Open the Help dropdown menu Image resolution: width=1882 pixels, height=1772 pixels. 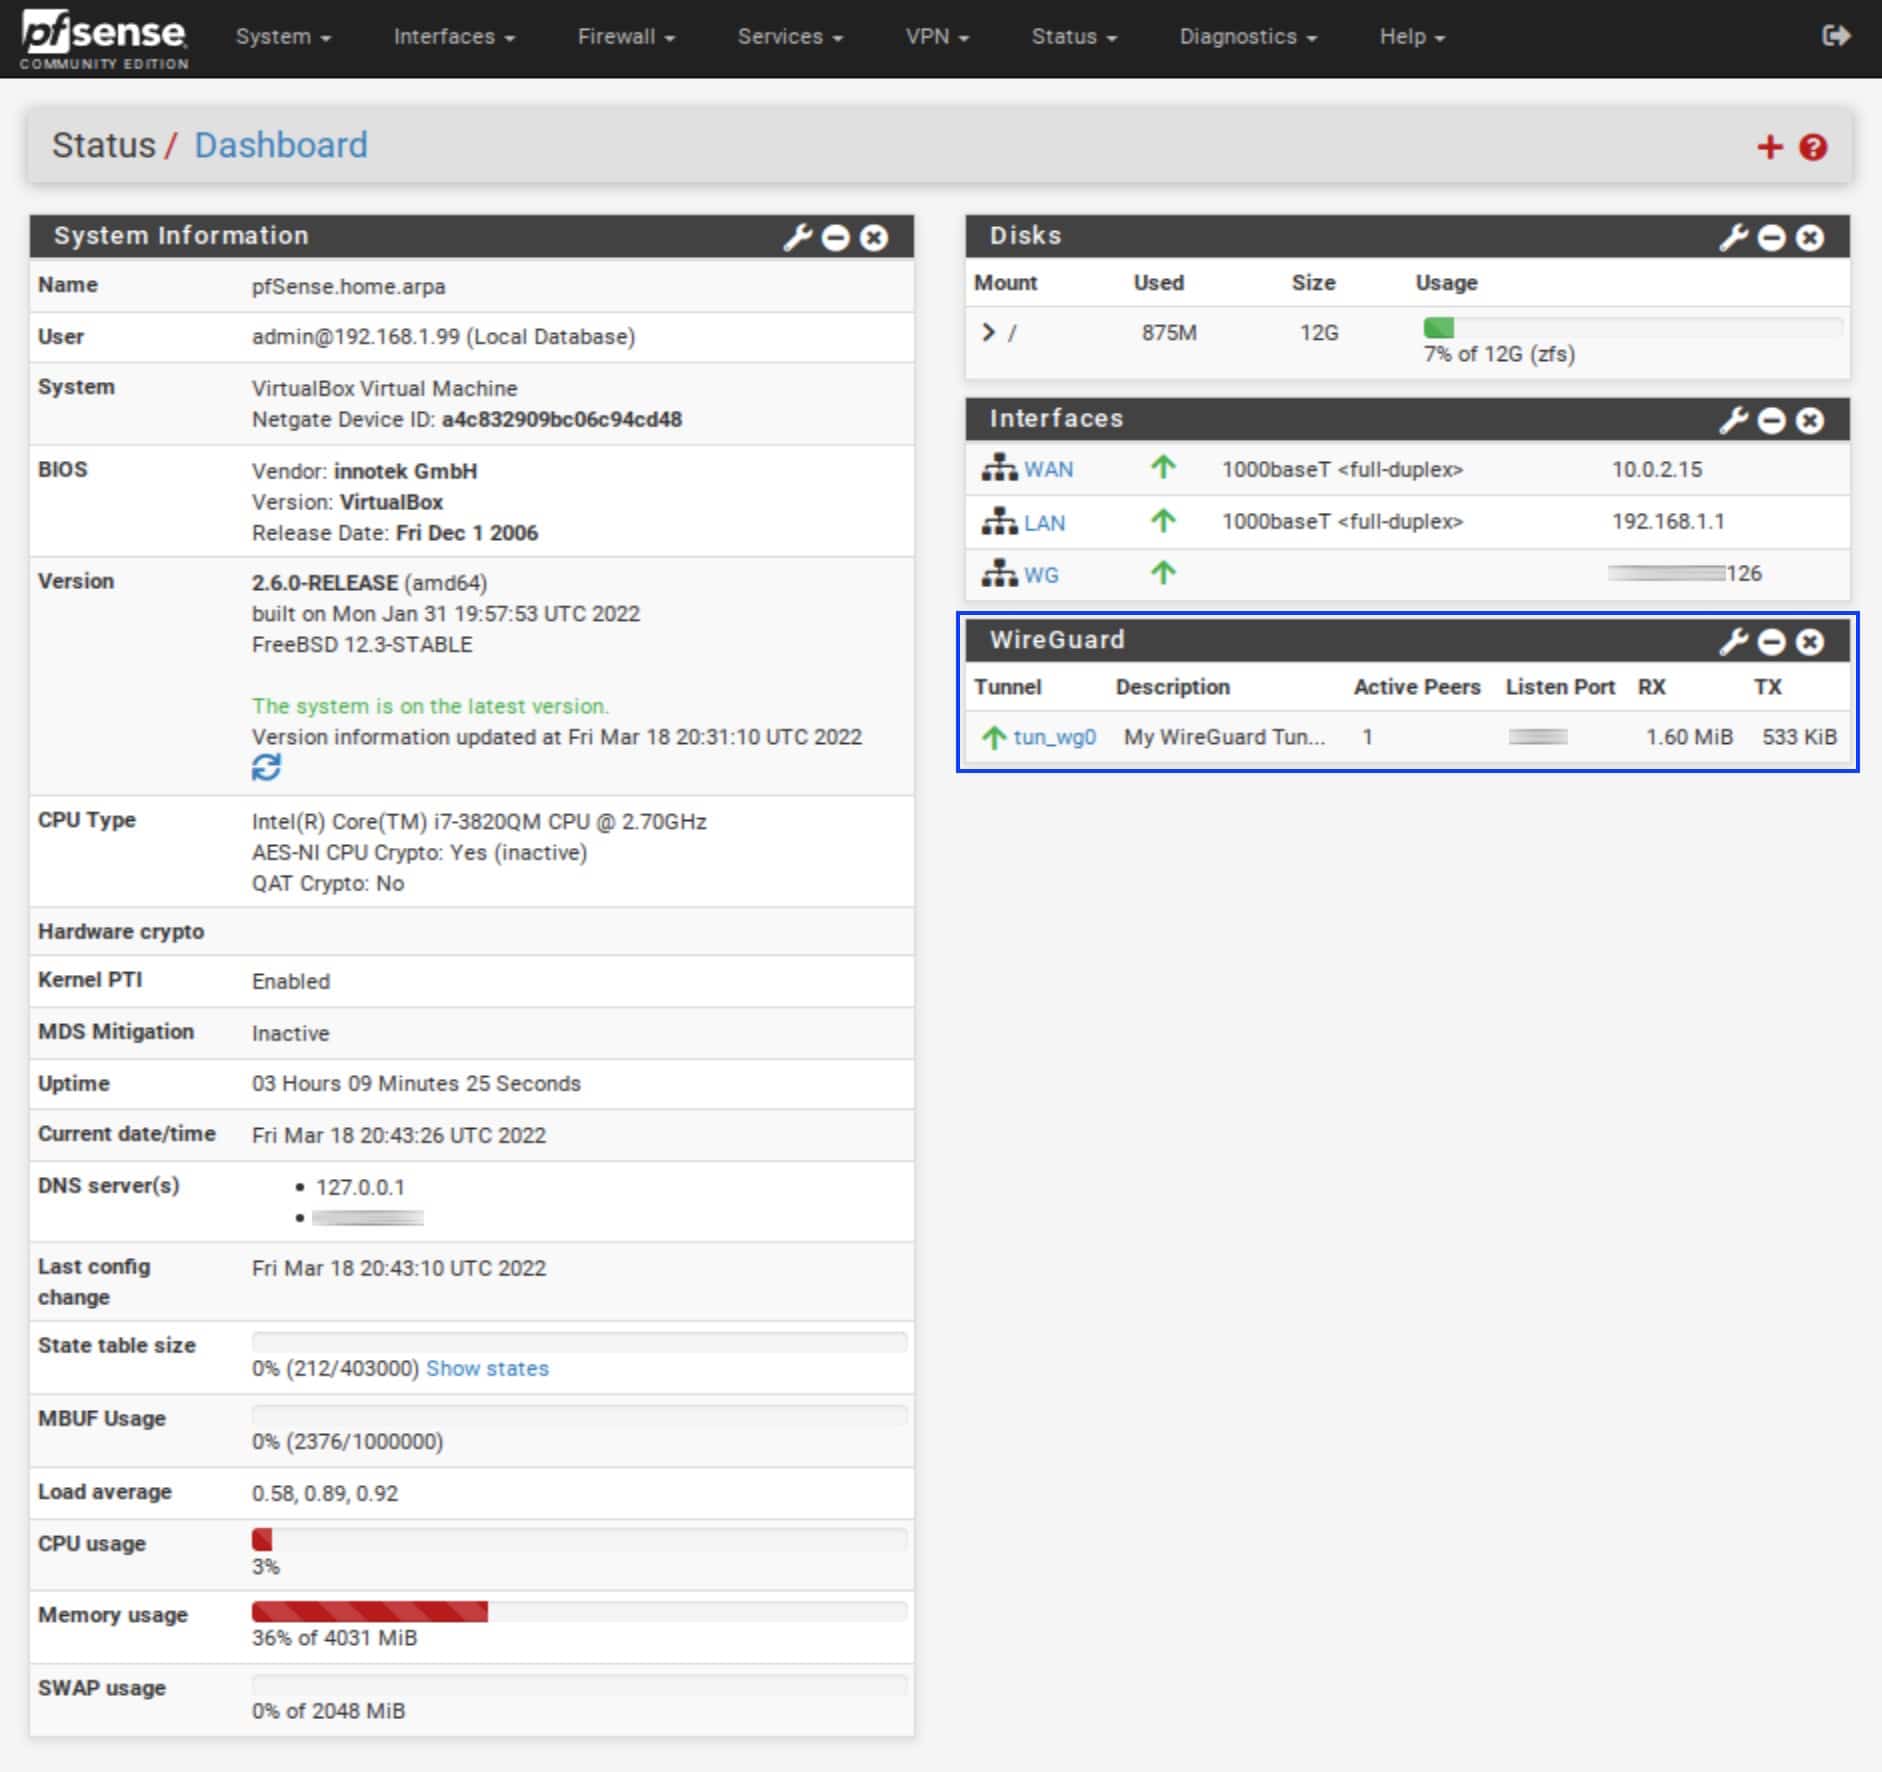[1412, 37]
